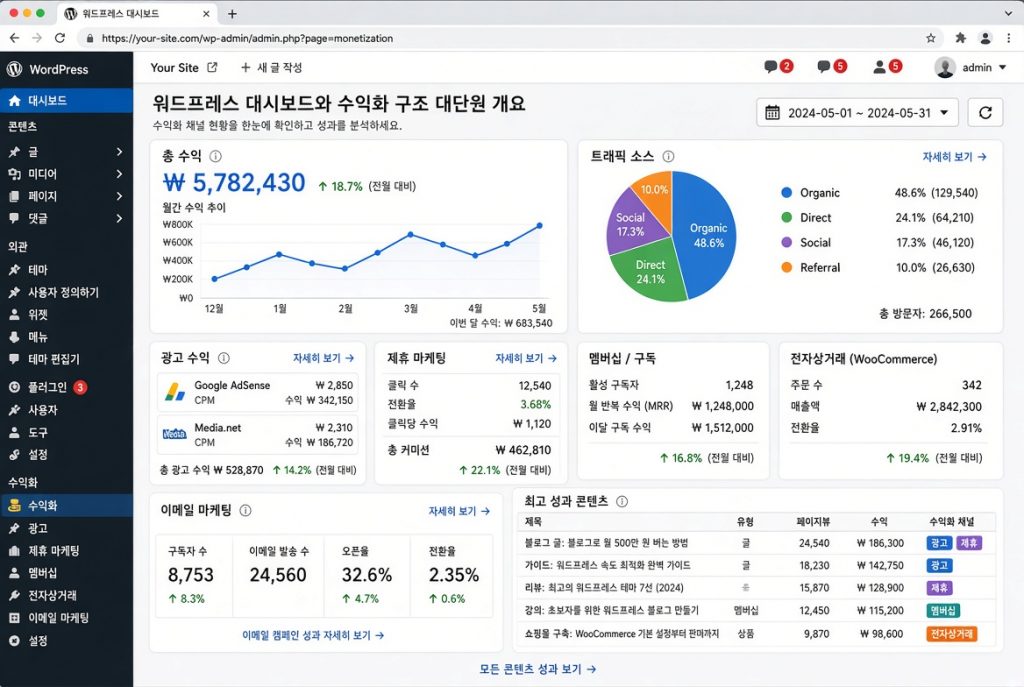Select 대시보드 in the sidebar
1024x687 pixels.
pyautogui.click(x=67, y=101)
